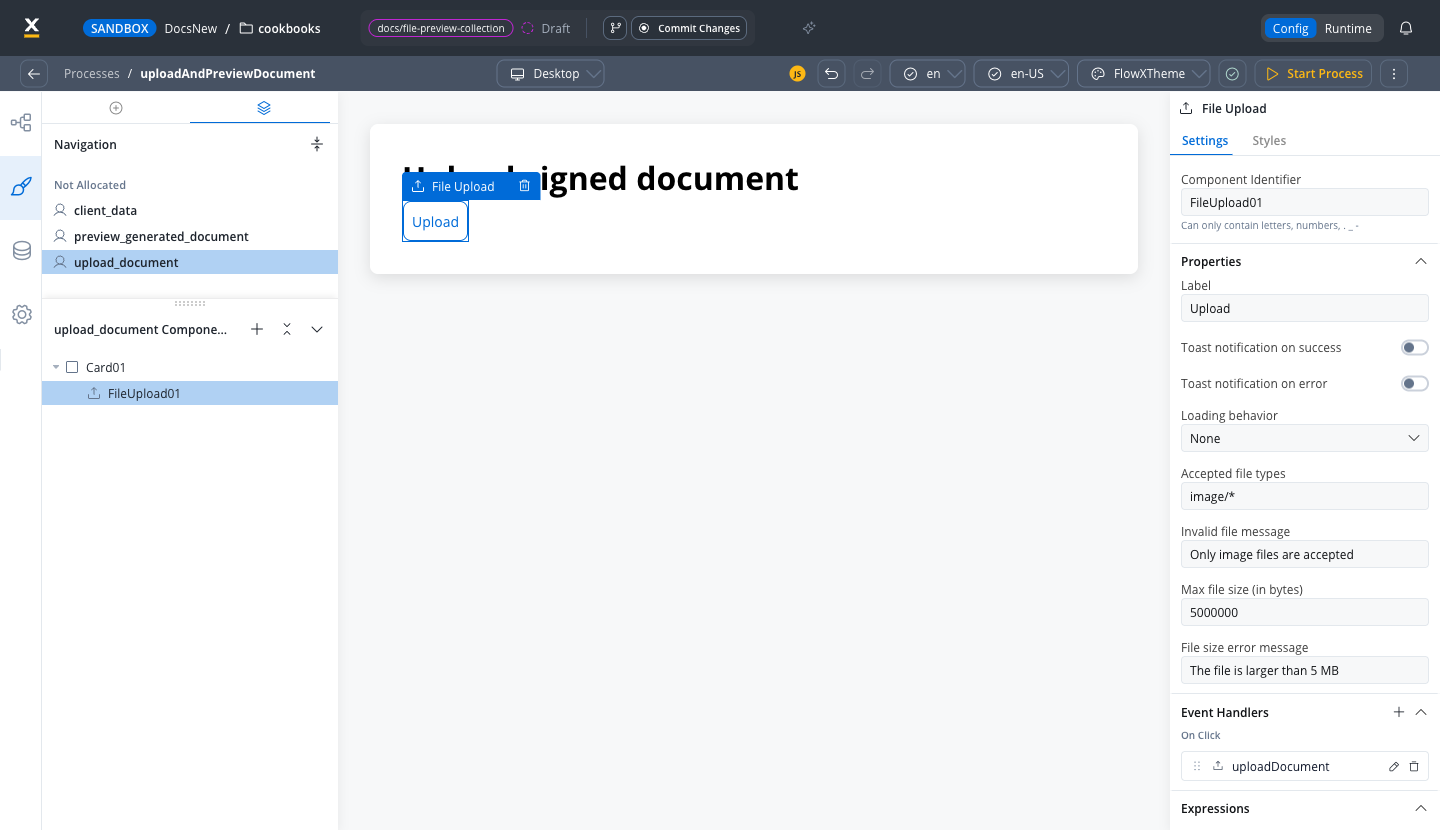Enable toast notification on success
Viewport: 1440px width, 830px height.
click(x=1414, y=348)
